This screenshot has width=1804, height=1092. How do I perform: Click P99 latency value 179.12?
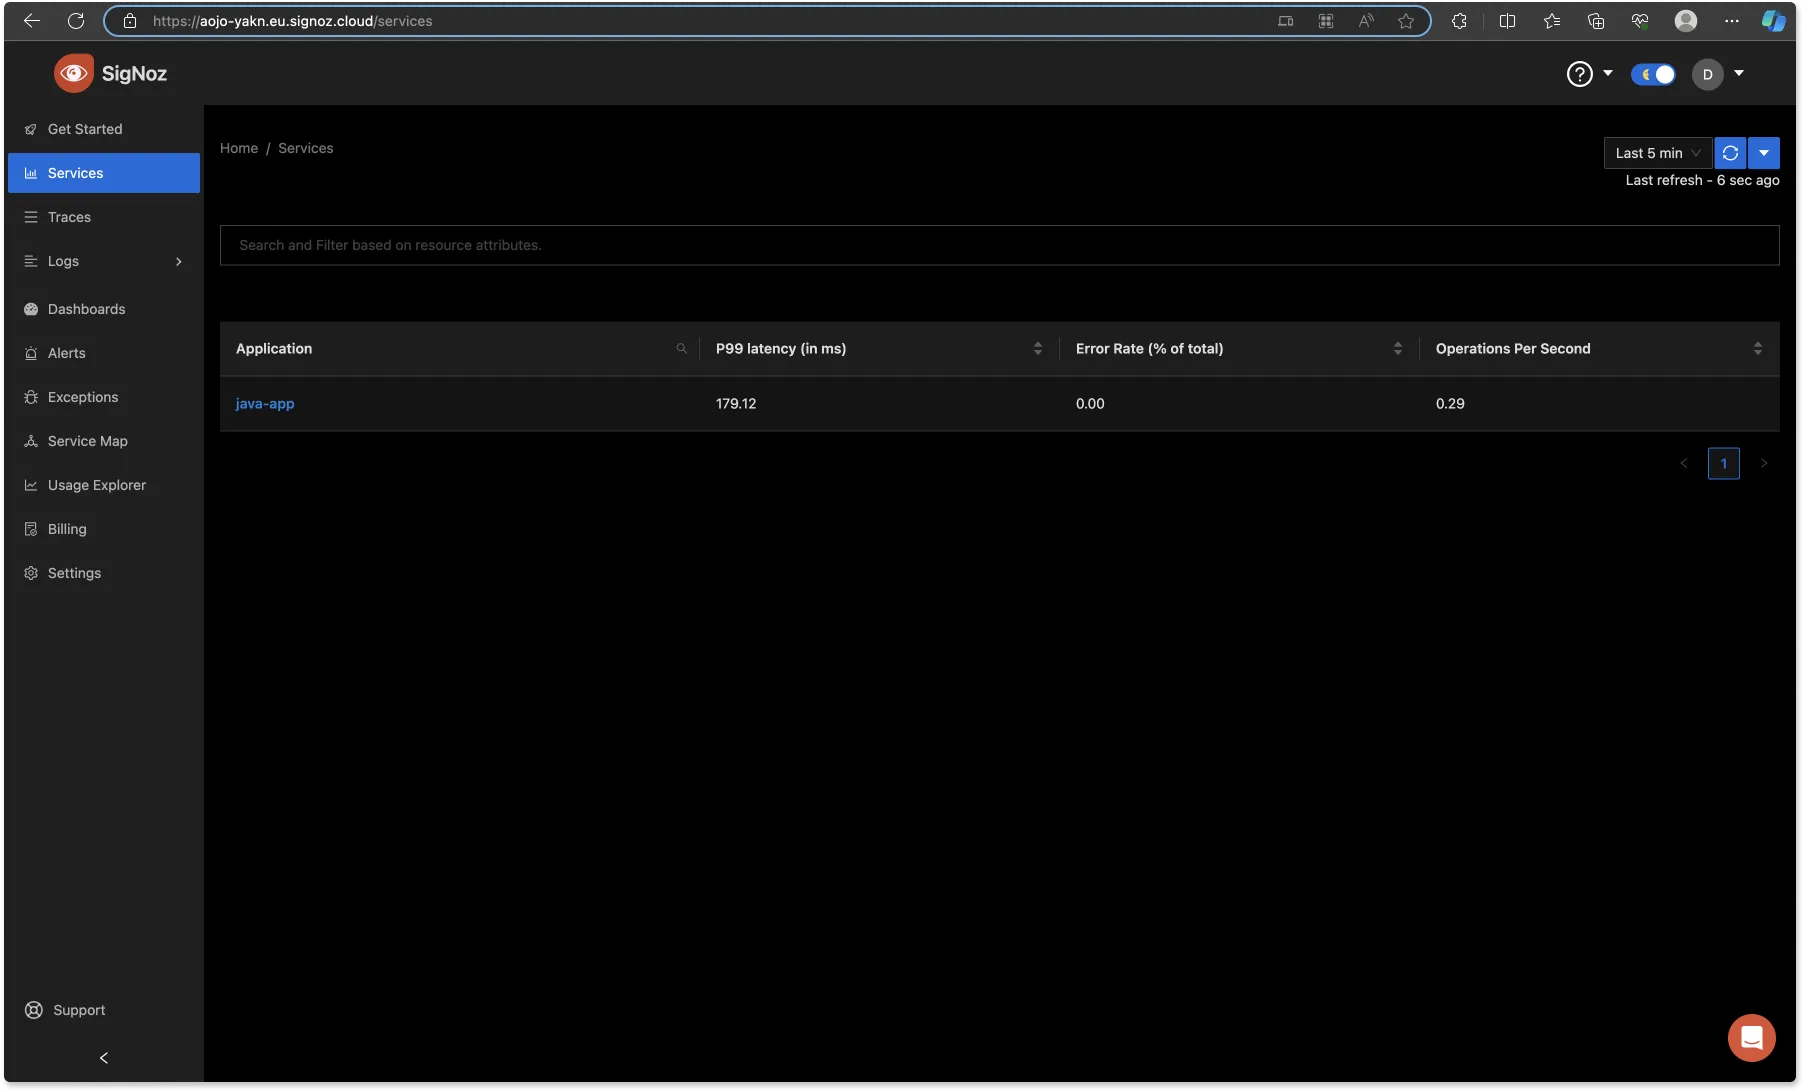[x=736, y=404]
